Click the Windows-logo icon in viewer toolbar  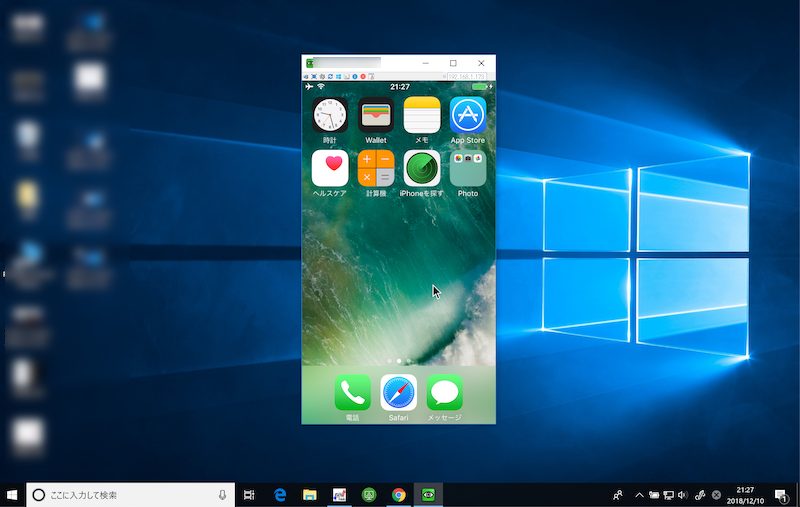tap(338, 77)
